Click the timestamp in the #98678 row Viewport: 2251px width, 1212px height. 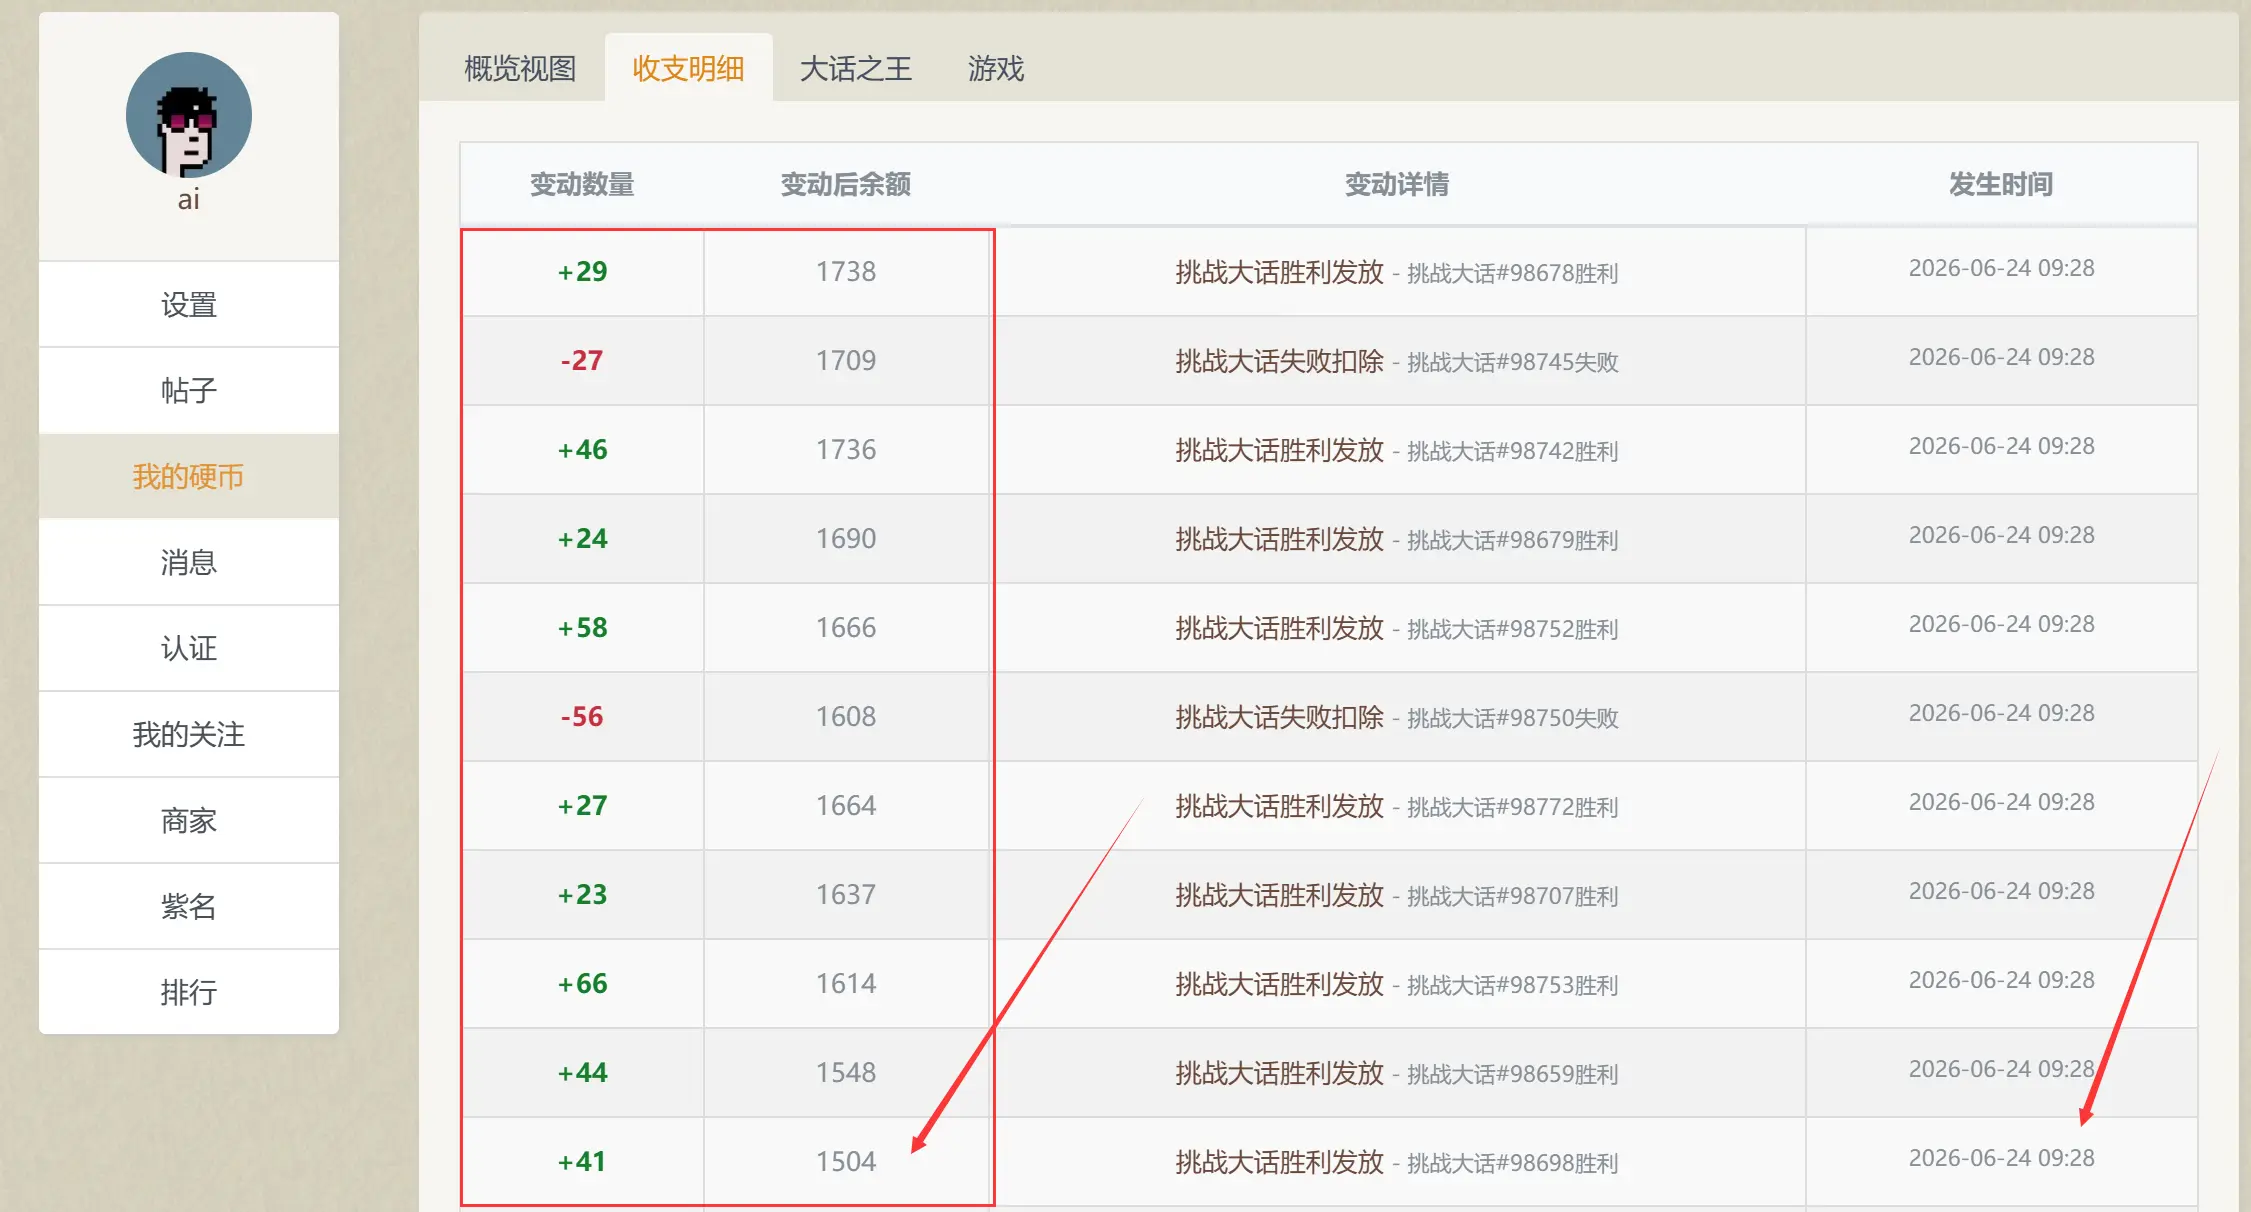pos(2001,268)
